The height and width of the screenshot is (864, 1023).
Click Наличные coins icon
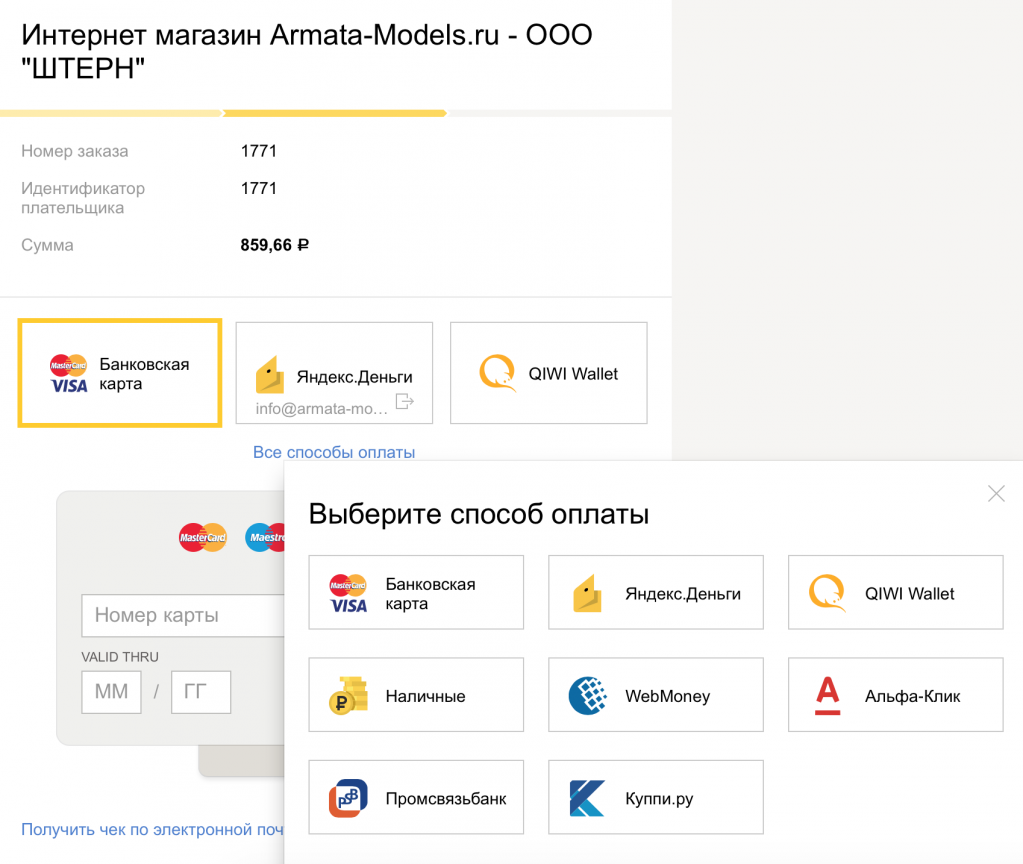tap(349, 695)
